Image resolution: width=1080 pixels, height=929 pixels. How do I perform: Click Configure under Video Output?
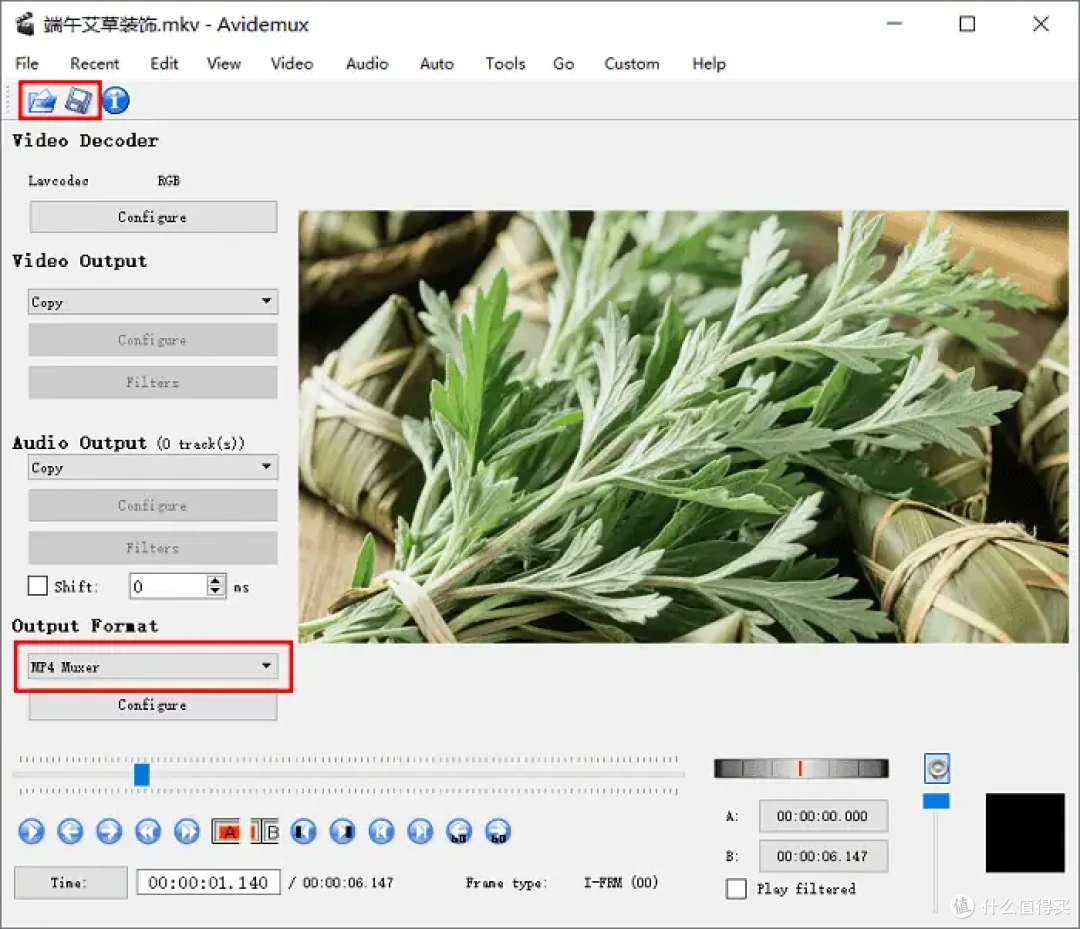tap(153, 340)
